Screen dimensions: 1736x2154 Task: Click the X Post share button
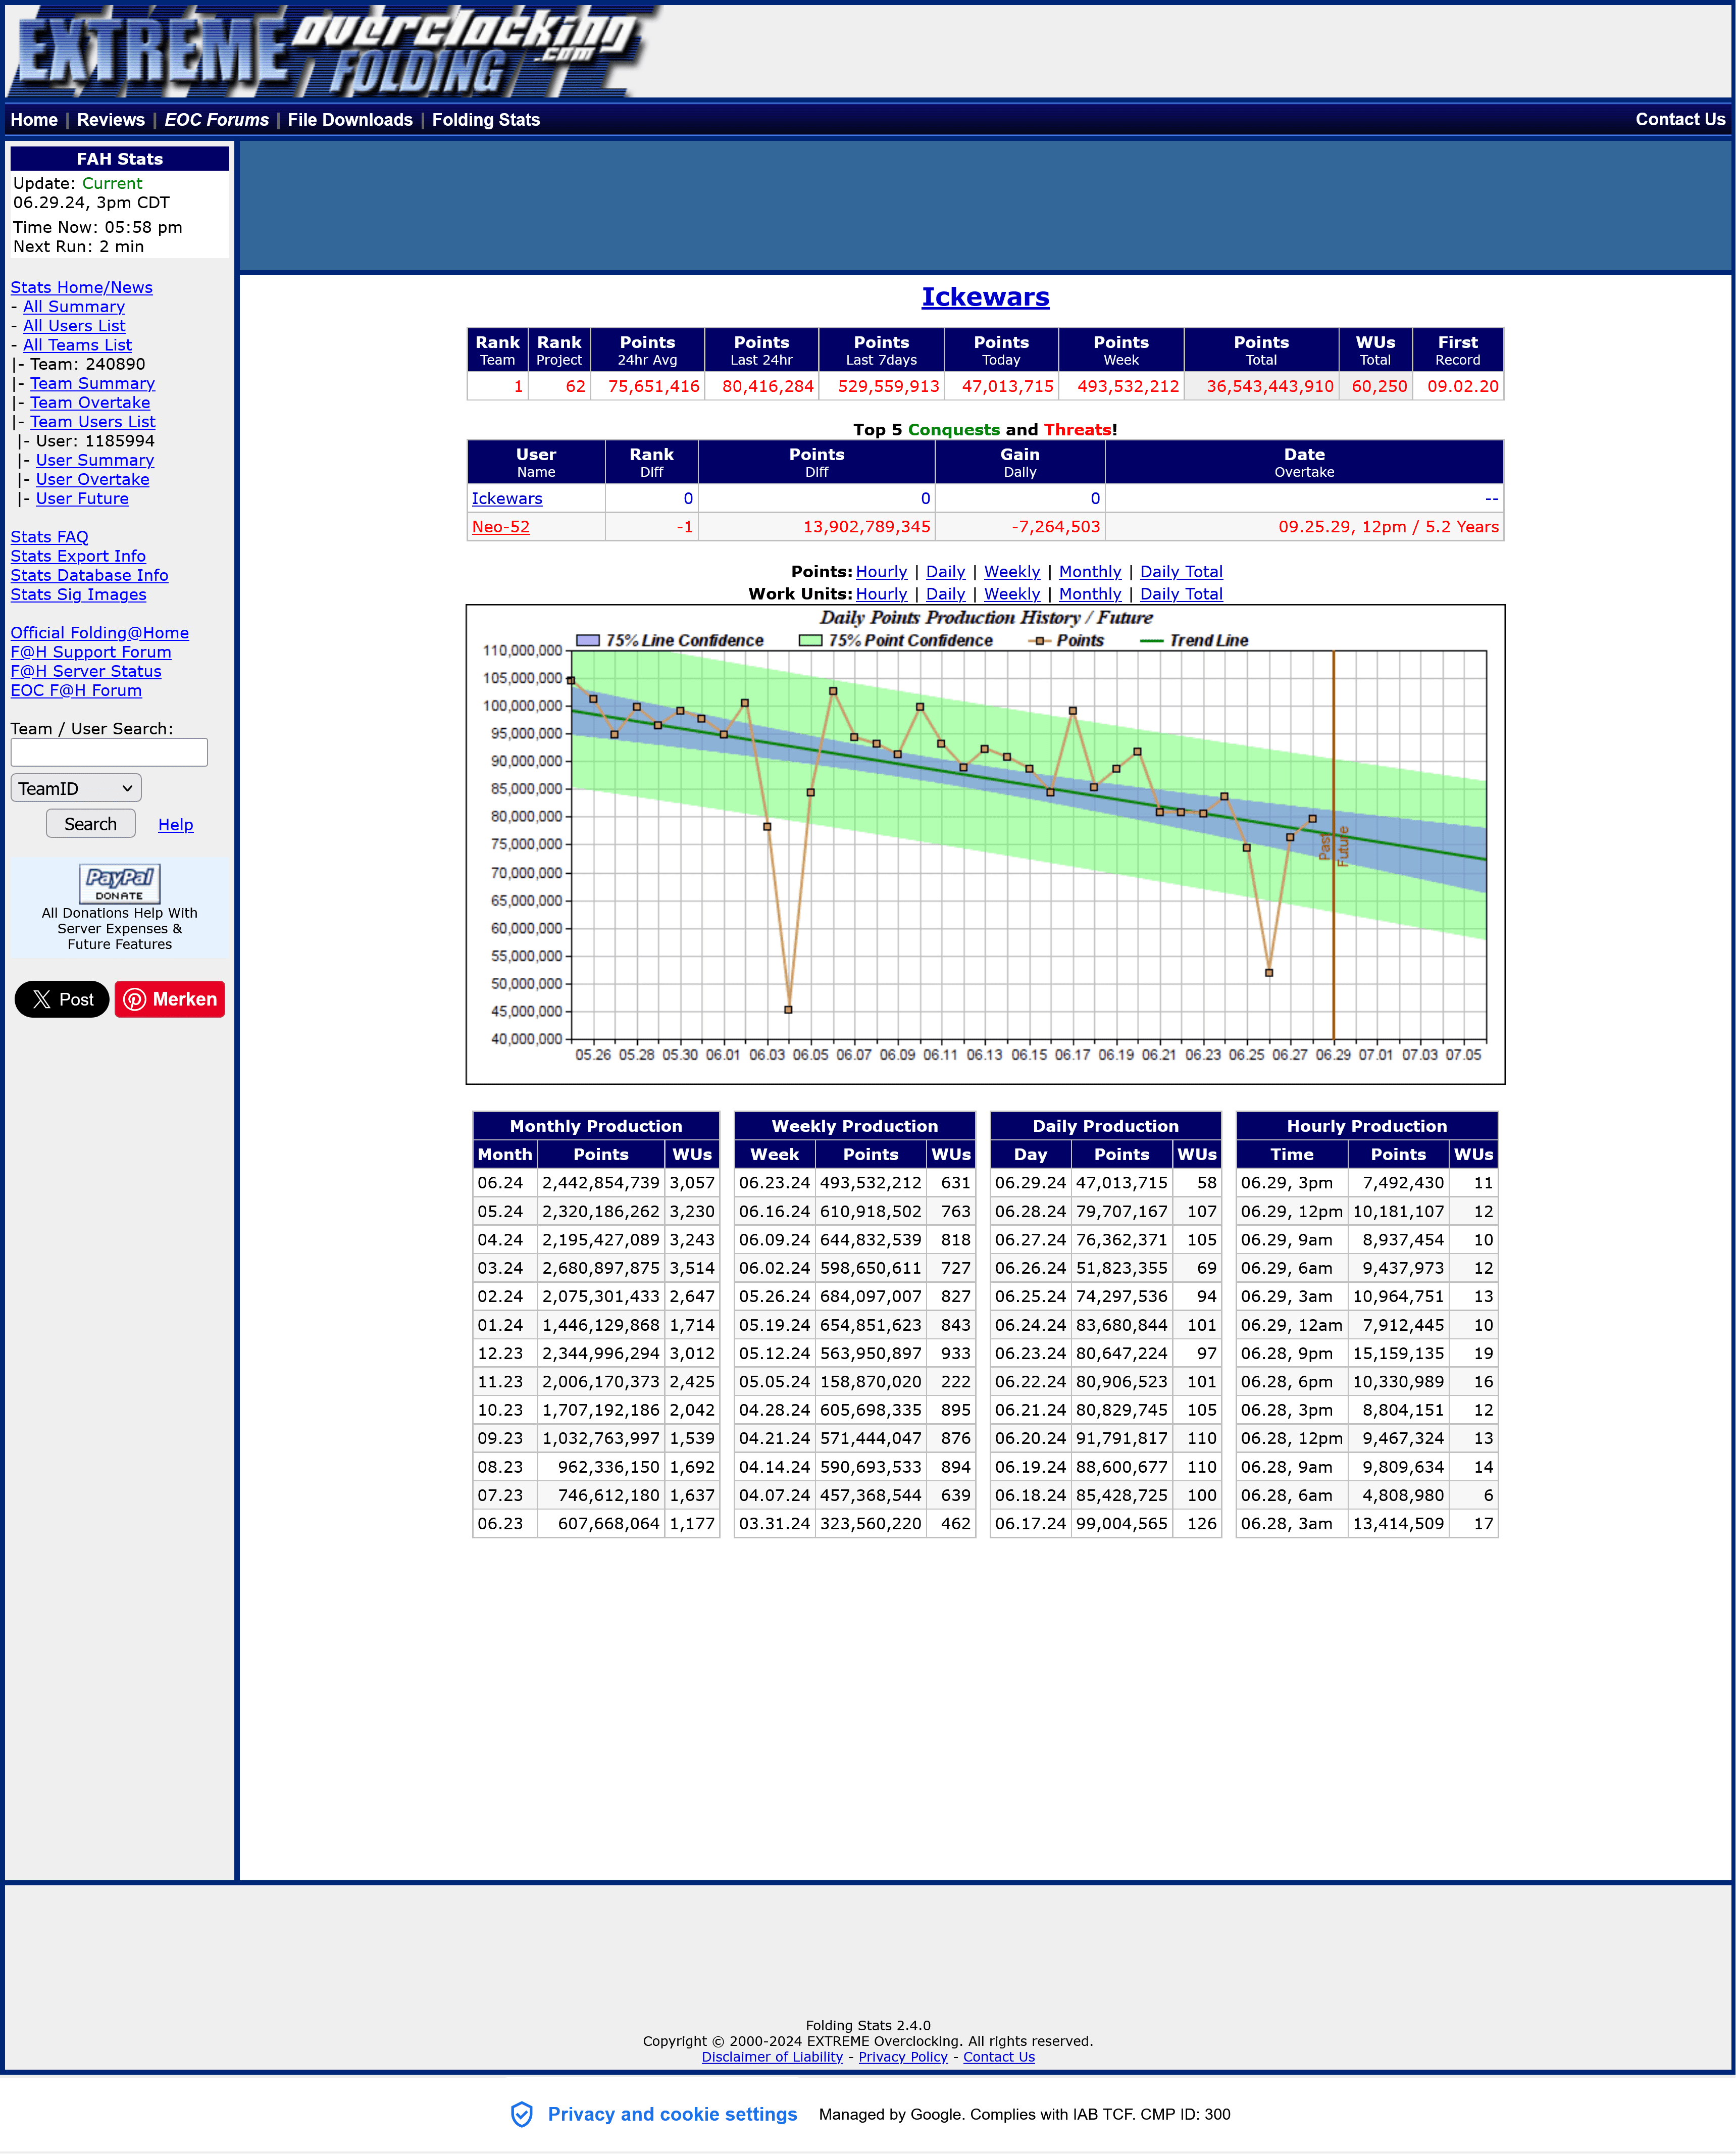[62, 999]
